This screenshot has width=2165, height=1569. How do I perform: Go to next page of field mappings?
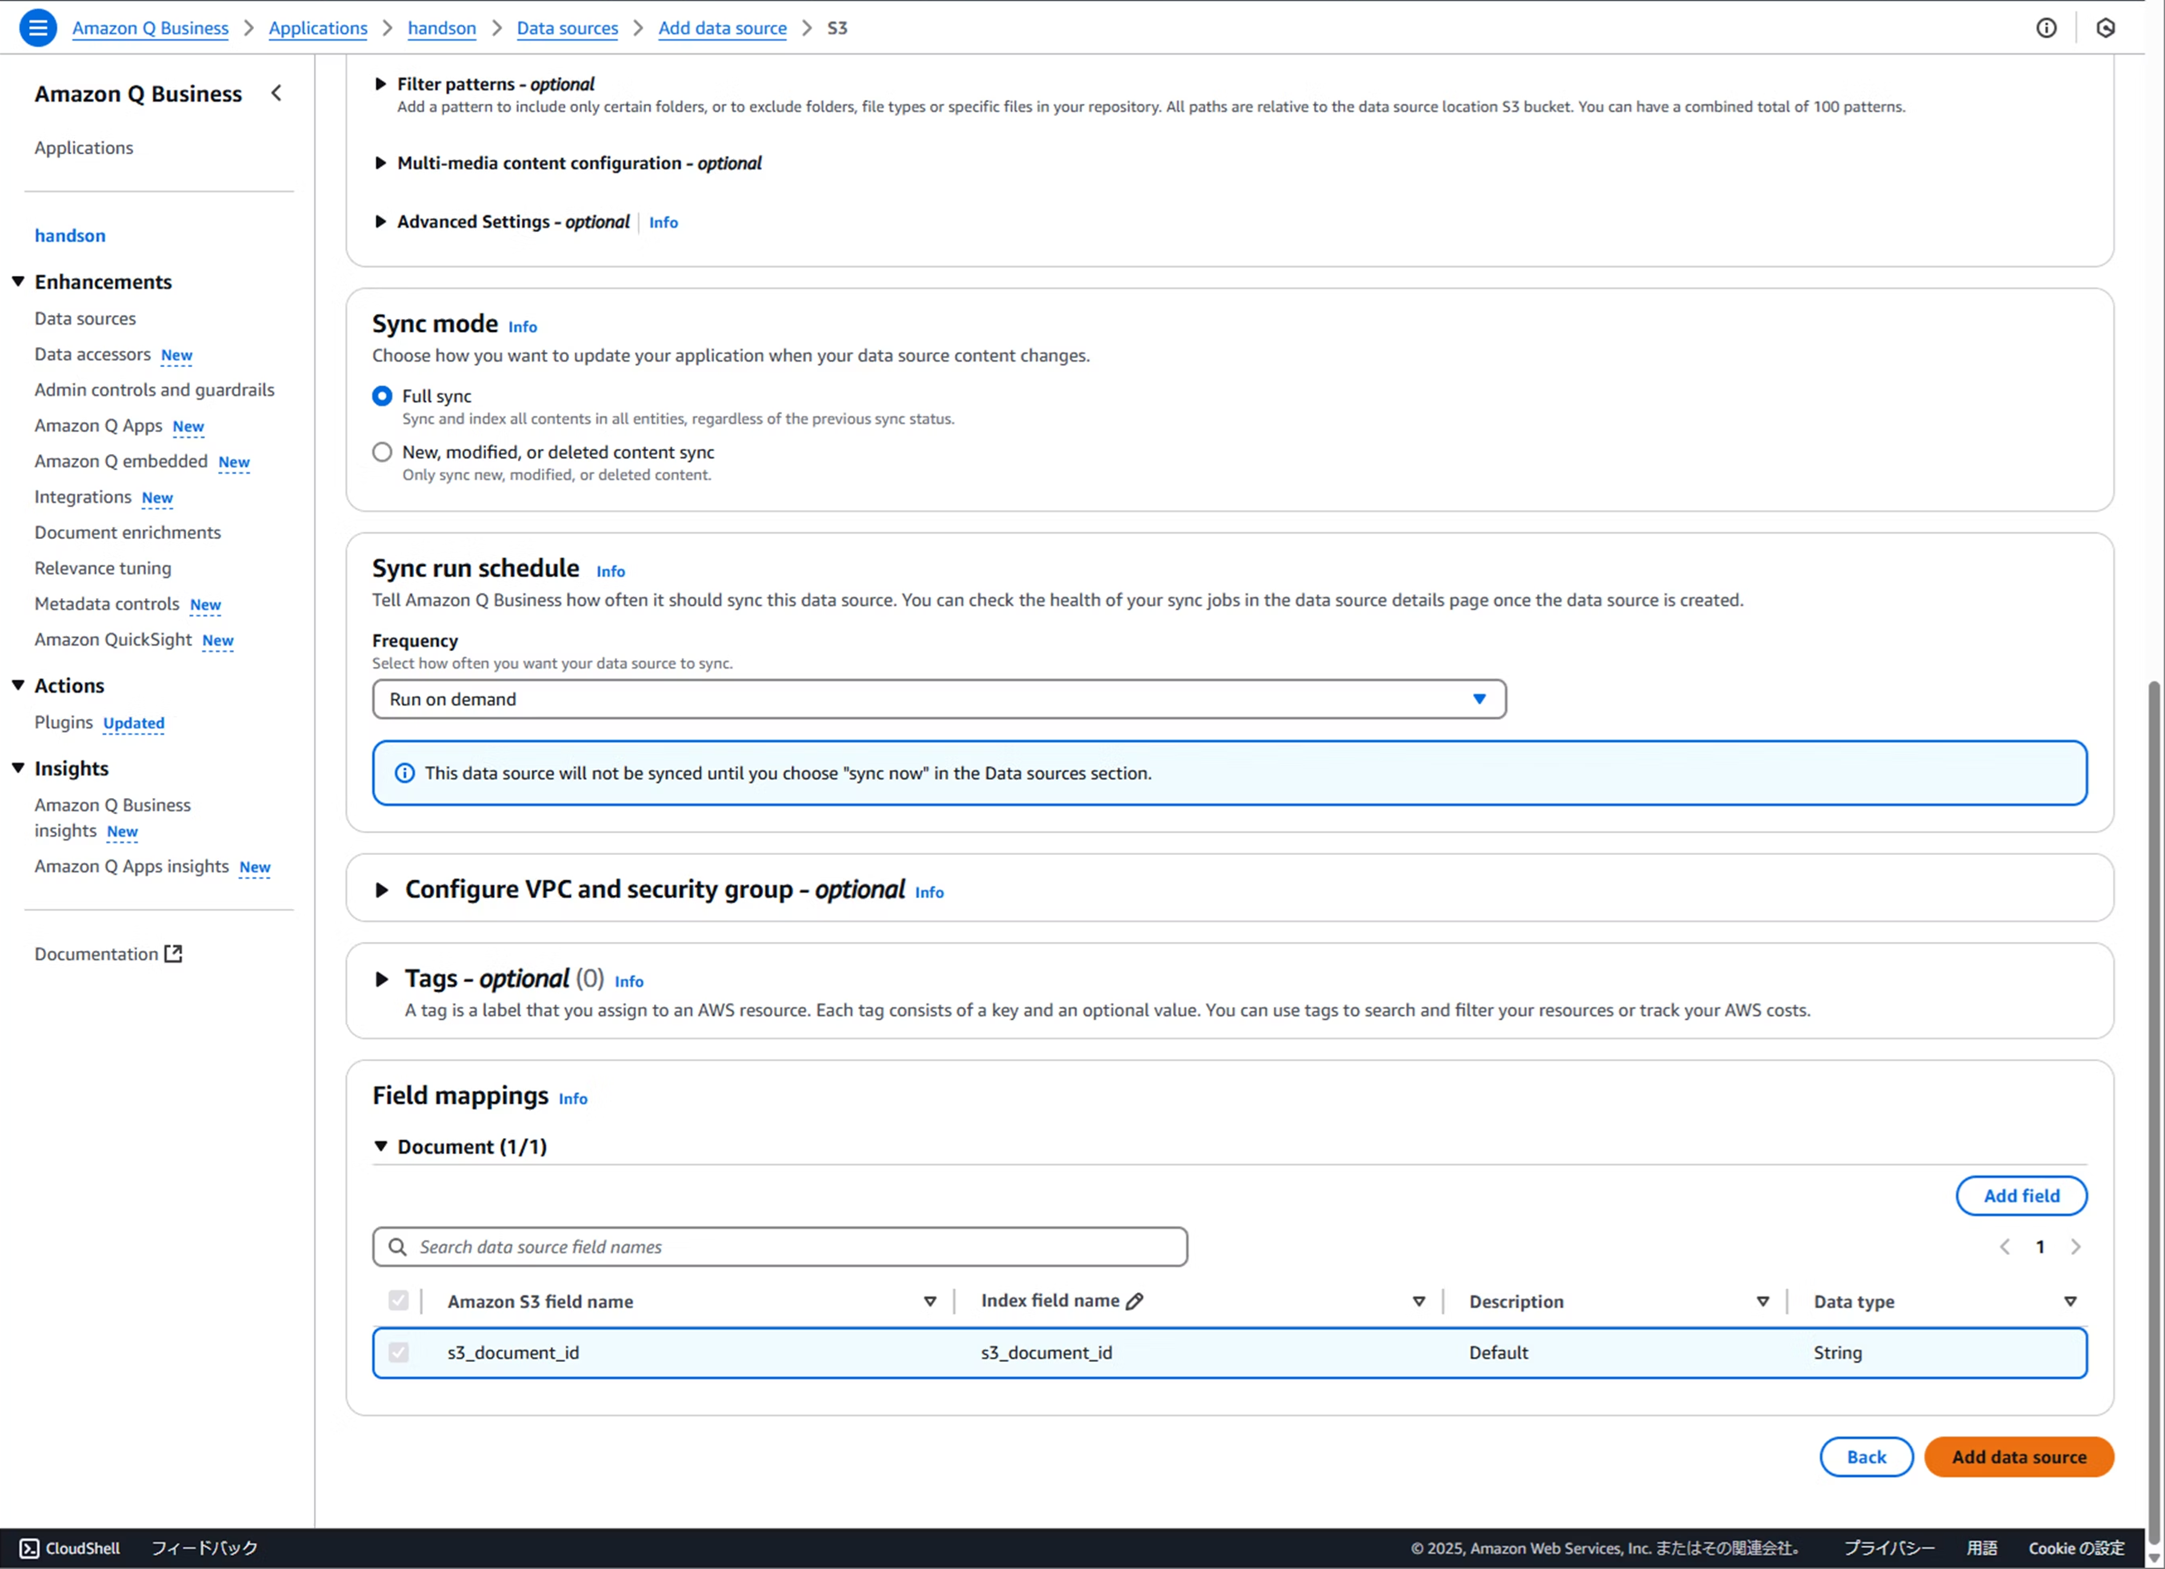tap(2076, 1247)
